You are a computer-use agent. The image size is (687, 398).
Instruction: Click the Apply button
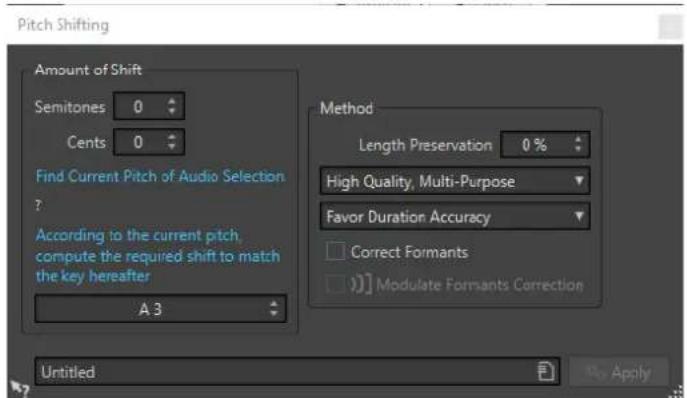point(619,372)
